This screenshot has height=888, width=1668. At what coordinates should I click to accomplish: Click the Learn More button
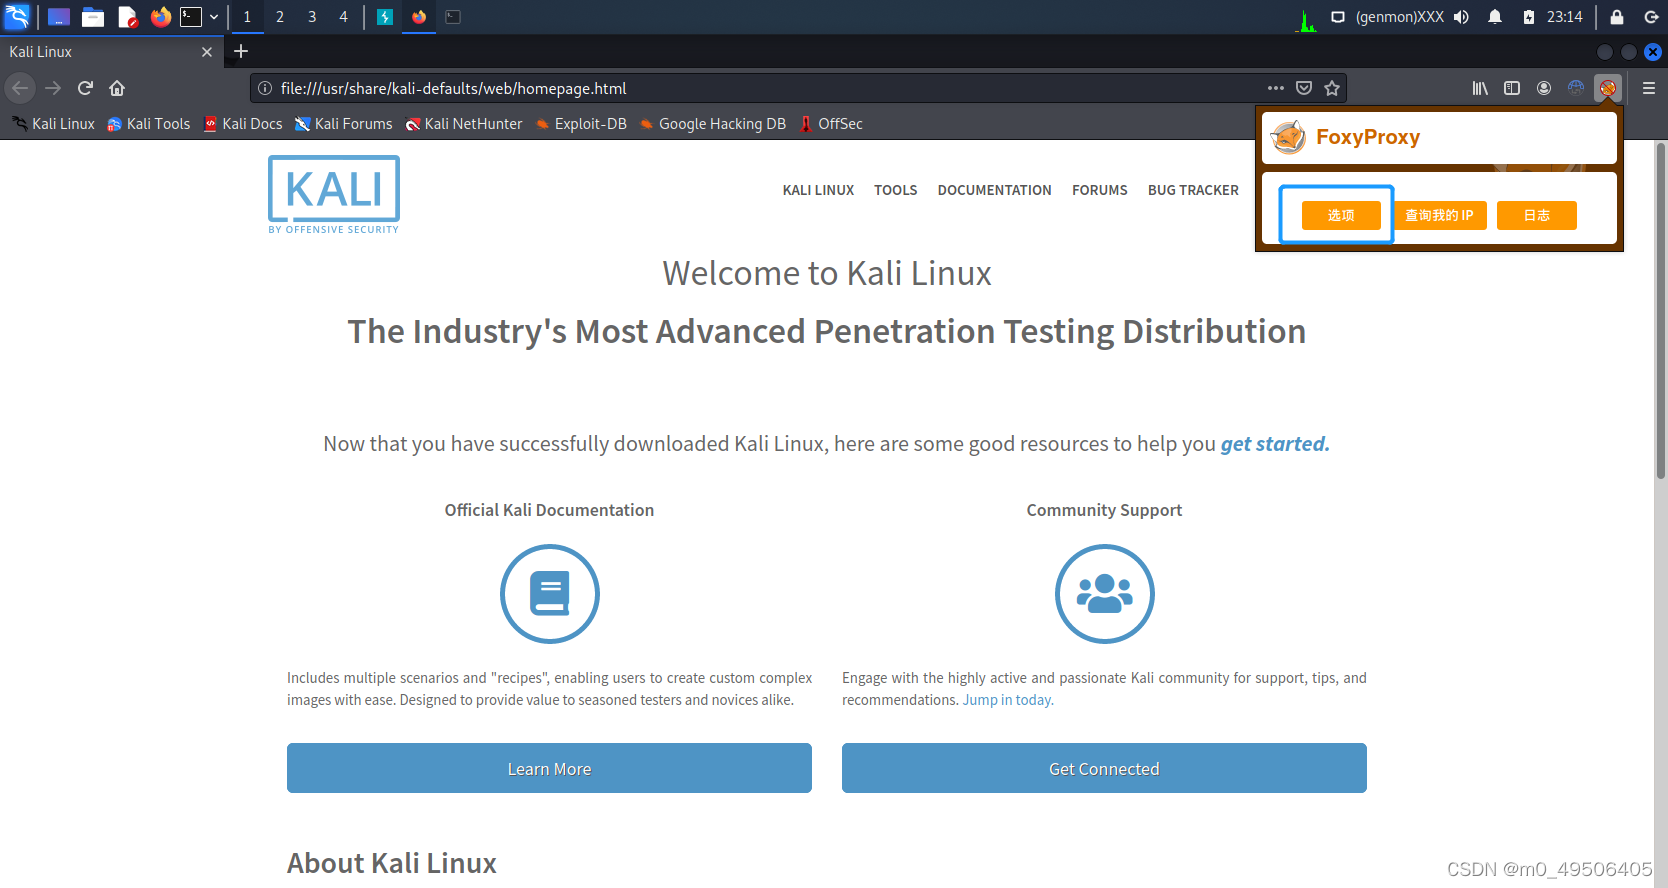click(549, 768)
